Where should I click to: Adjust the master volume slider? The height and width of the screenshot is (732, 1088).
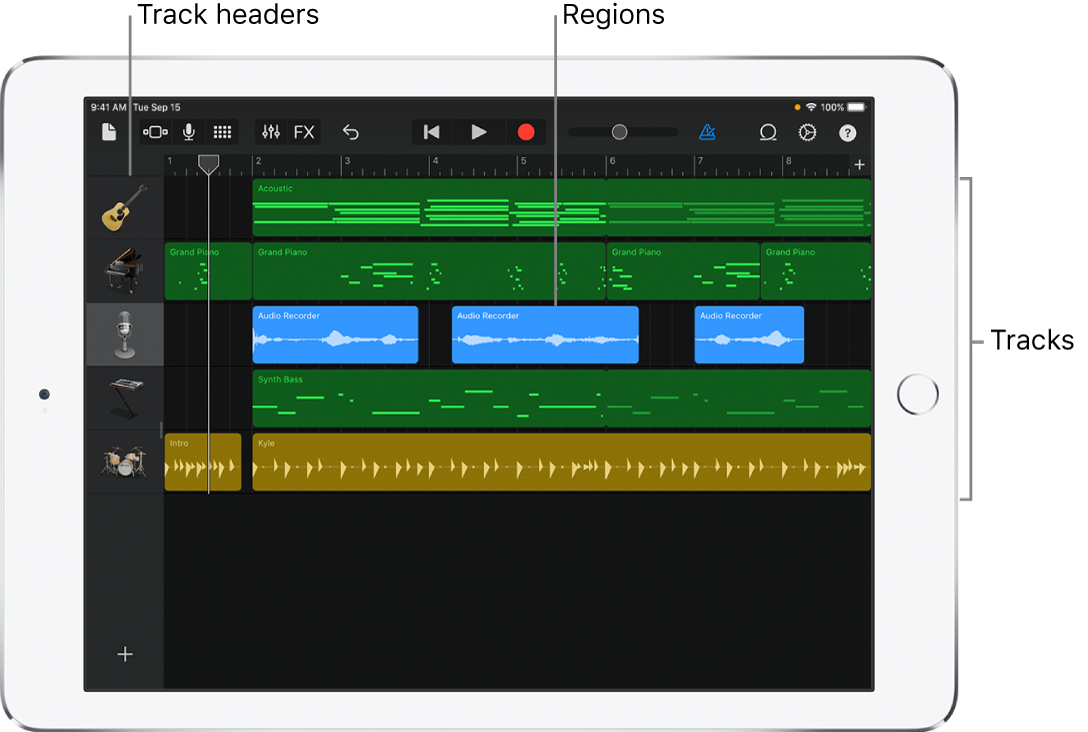[x=620, y=131]
